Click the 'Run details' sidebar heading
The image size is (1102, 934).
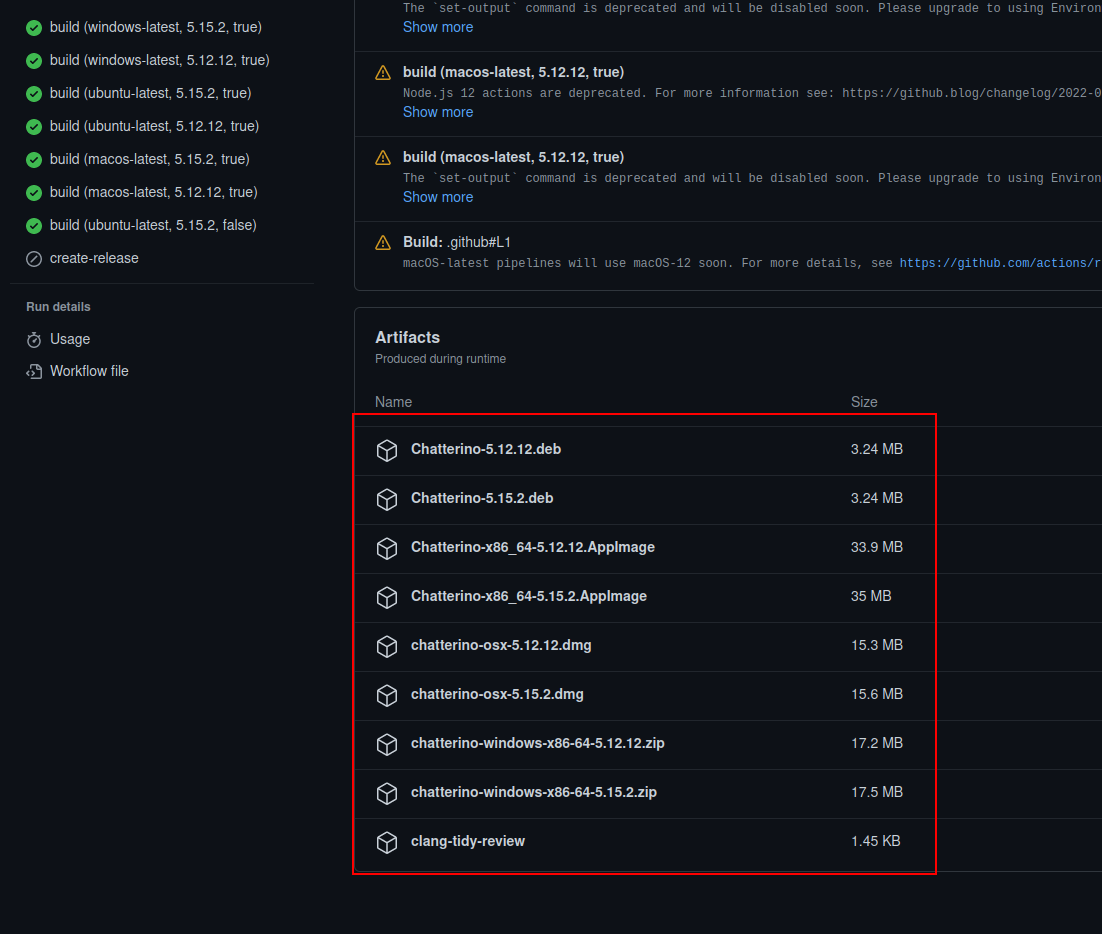(58, 307)
